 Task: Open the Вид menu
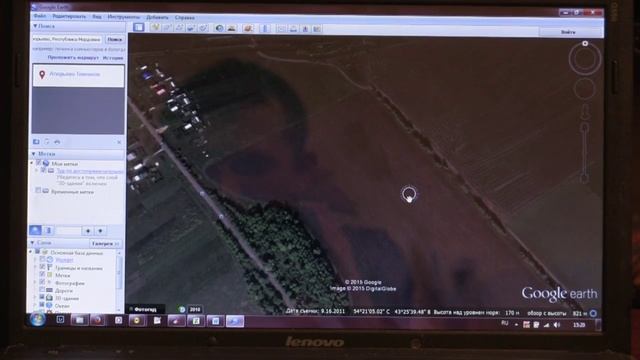97,17
